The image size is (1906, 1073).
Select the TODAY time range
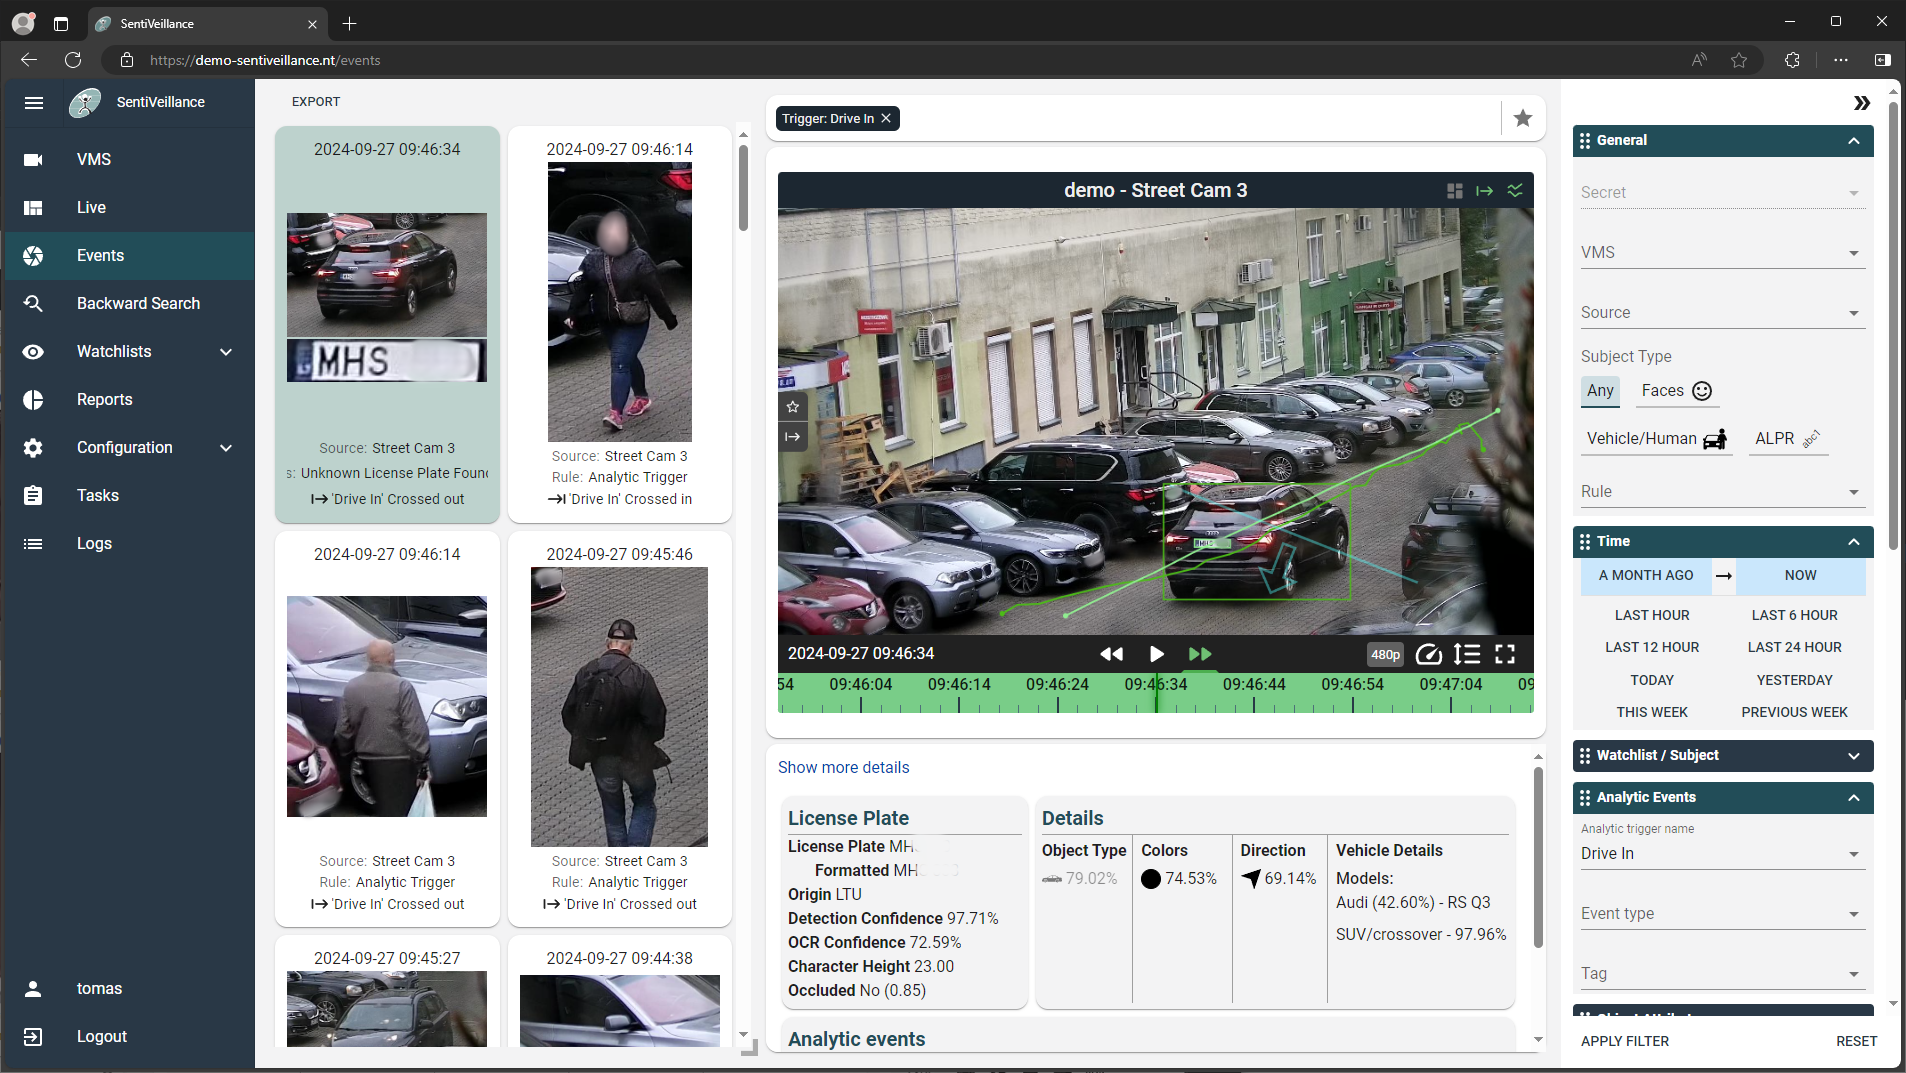1652,680
